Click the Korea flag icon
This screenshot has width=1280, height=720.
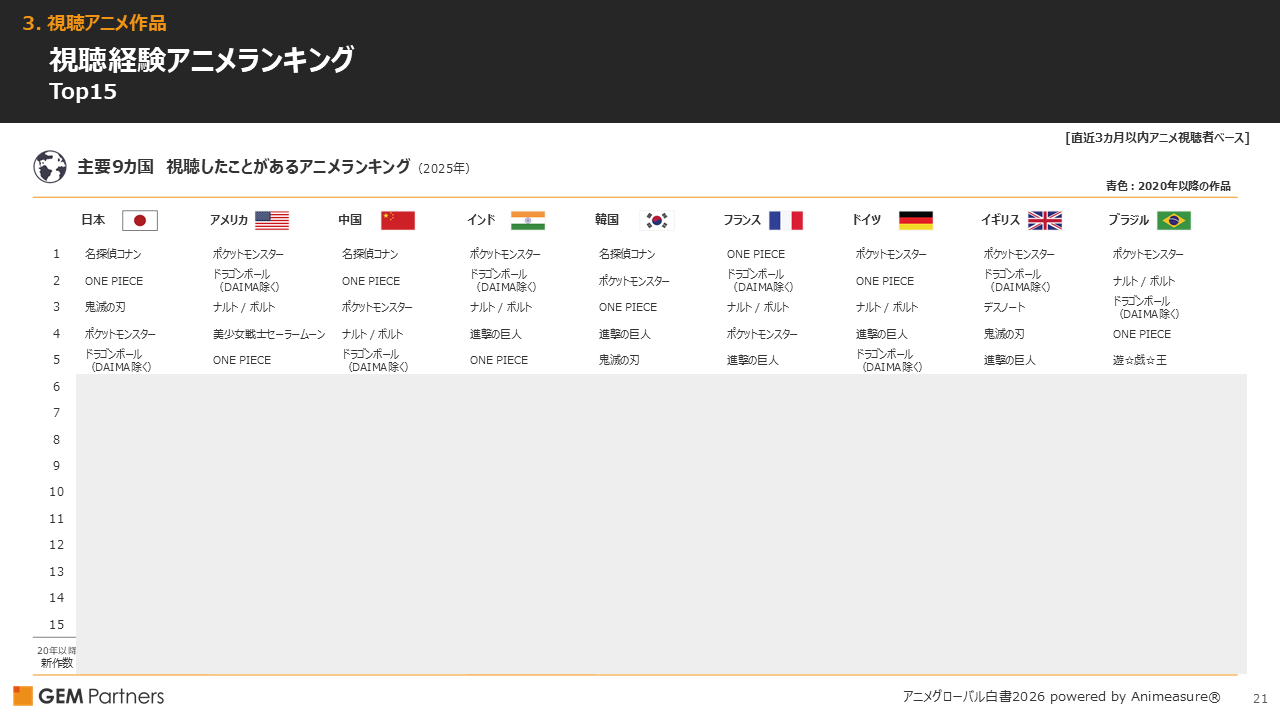[655, 220]
